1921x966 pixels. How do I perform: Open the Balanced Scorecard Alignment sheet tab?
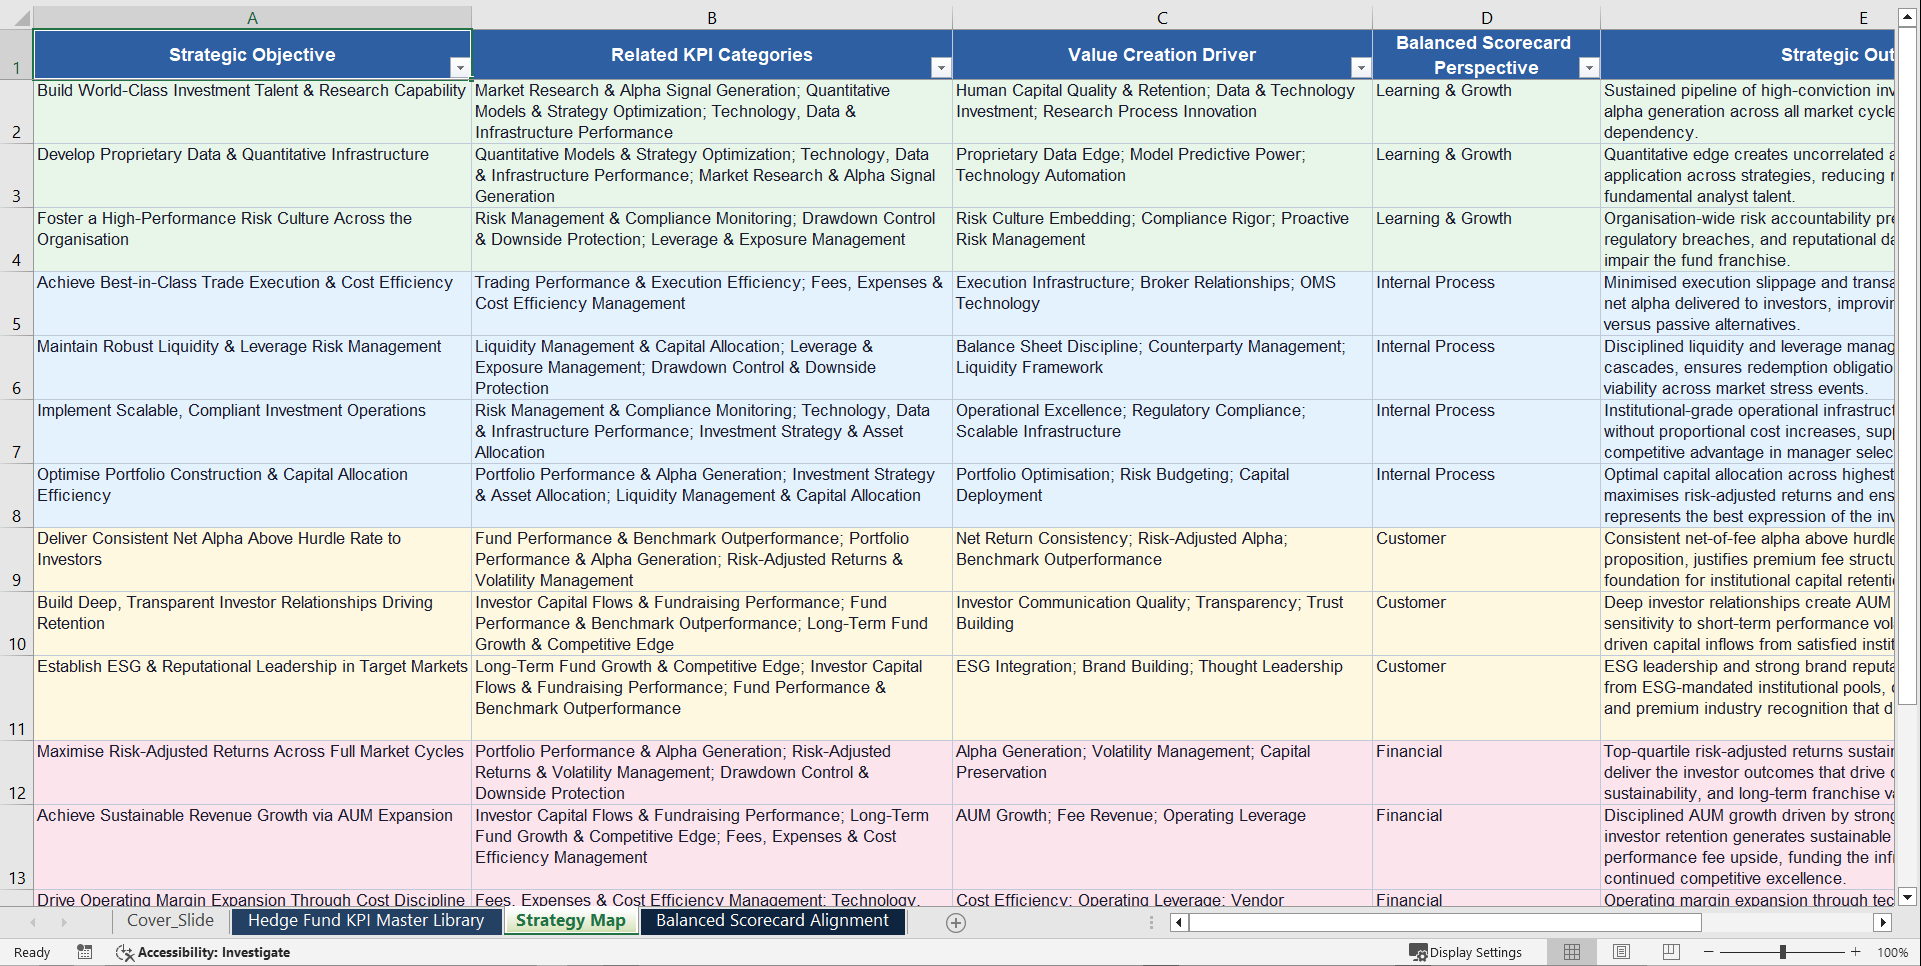(x=772, y=921)
